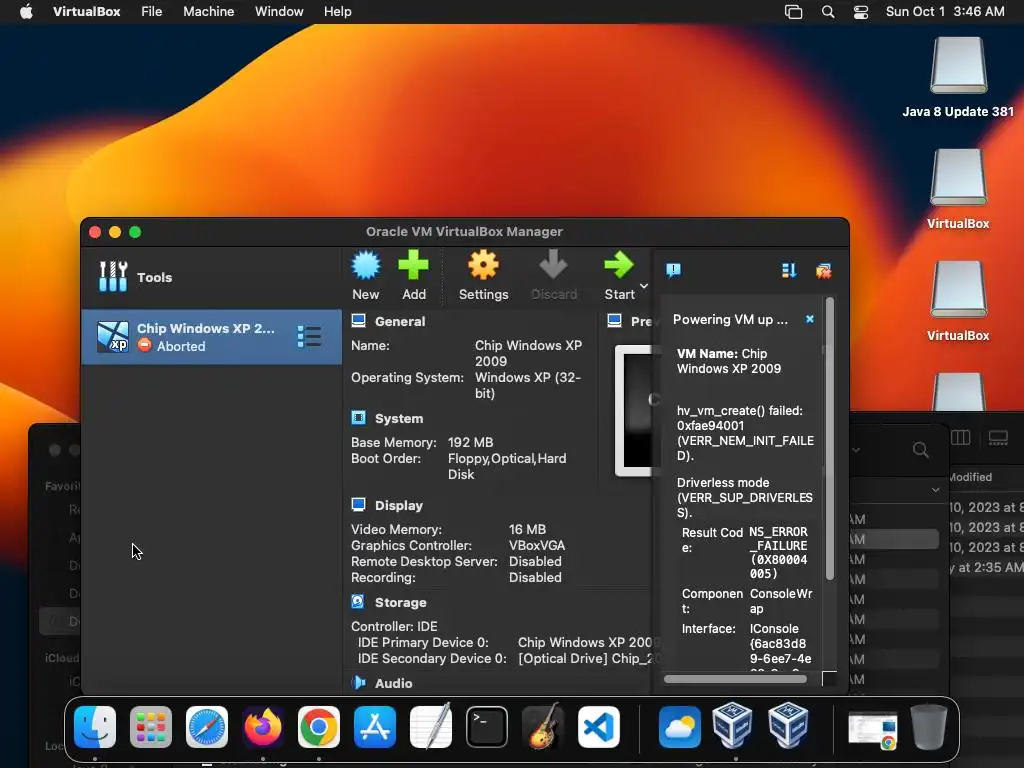Image resolution: width=1024 pixels, height=768 pixels.
Task: Open the Apple menu
Action: point(26,12)
